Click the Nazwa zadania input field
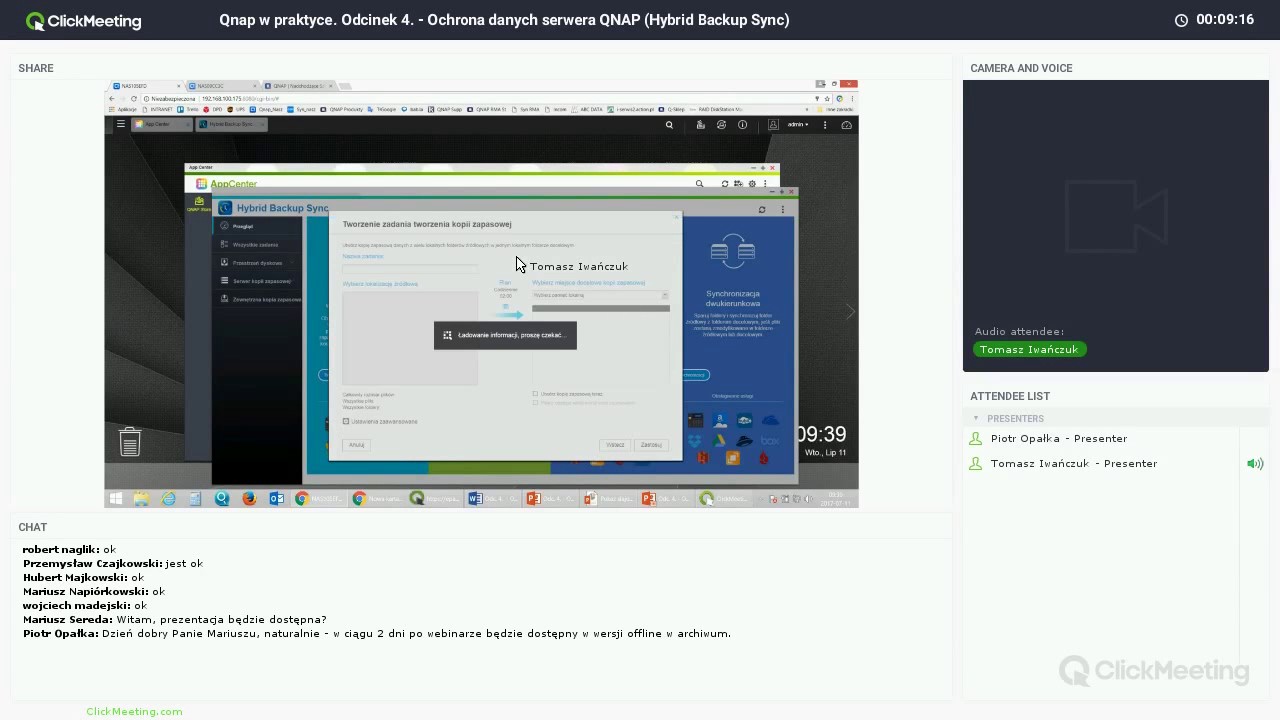The width and height of the screenshot is (1280, 720). (410, 268)
